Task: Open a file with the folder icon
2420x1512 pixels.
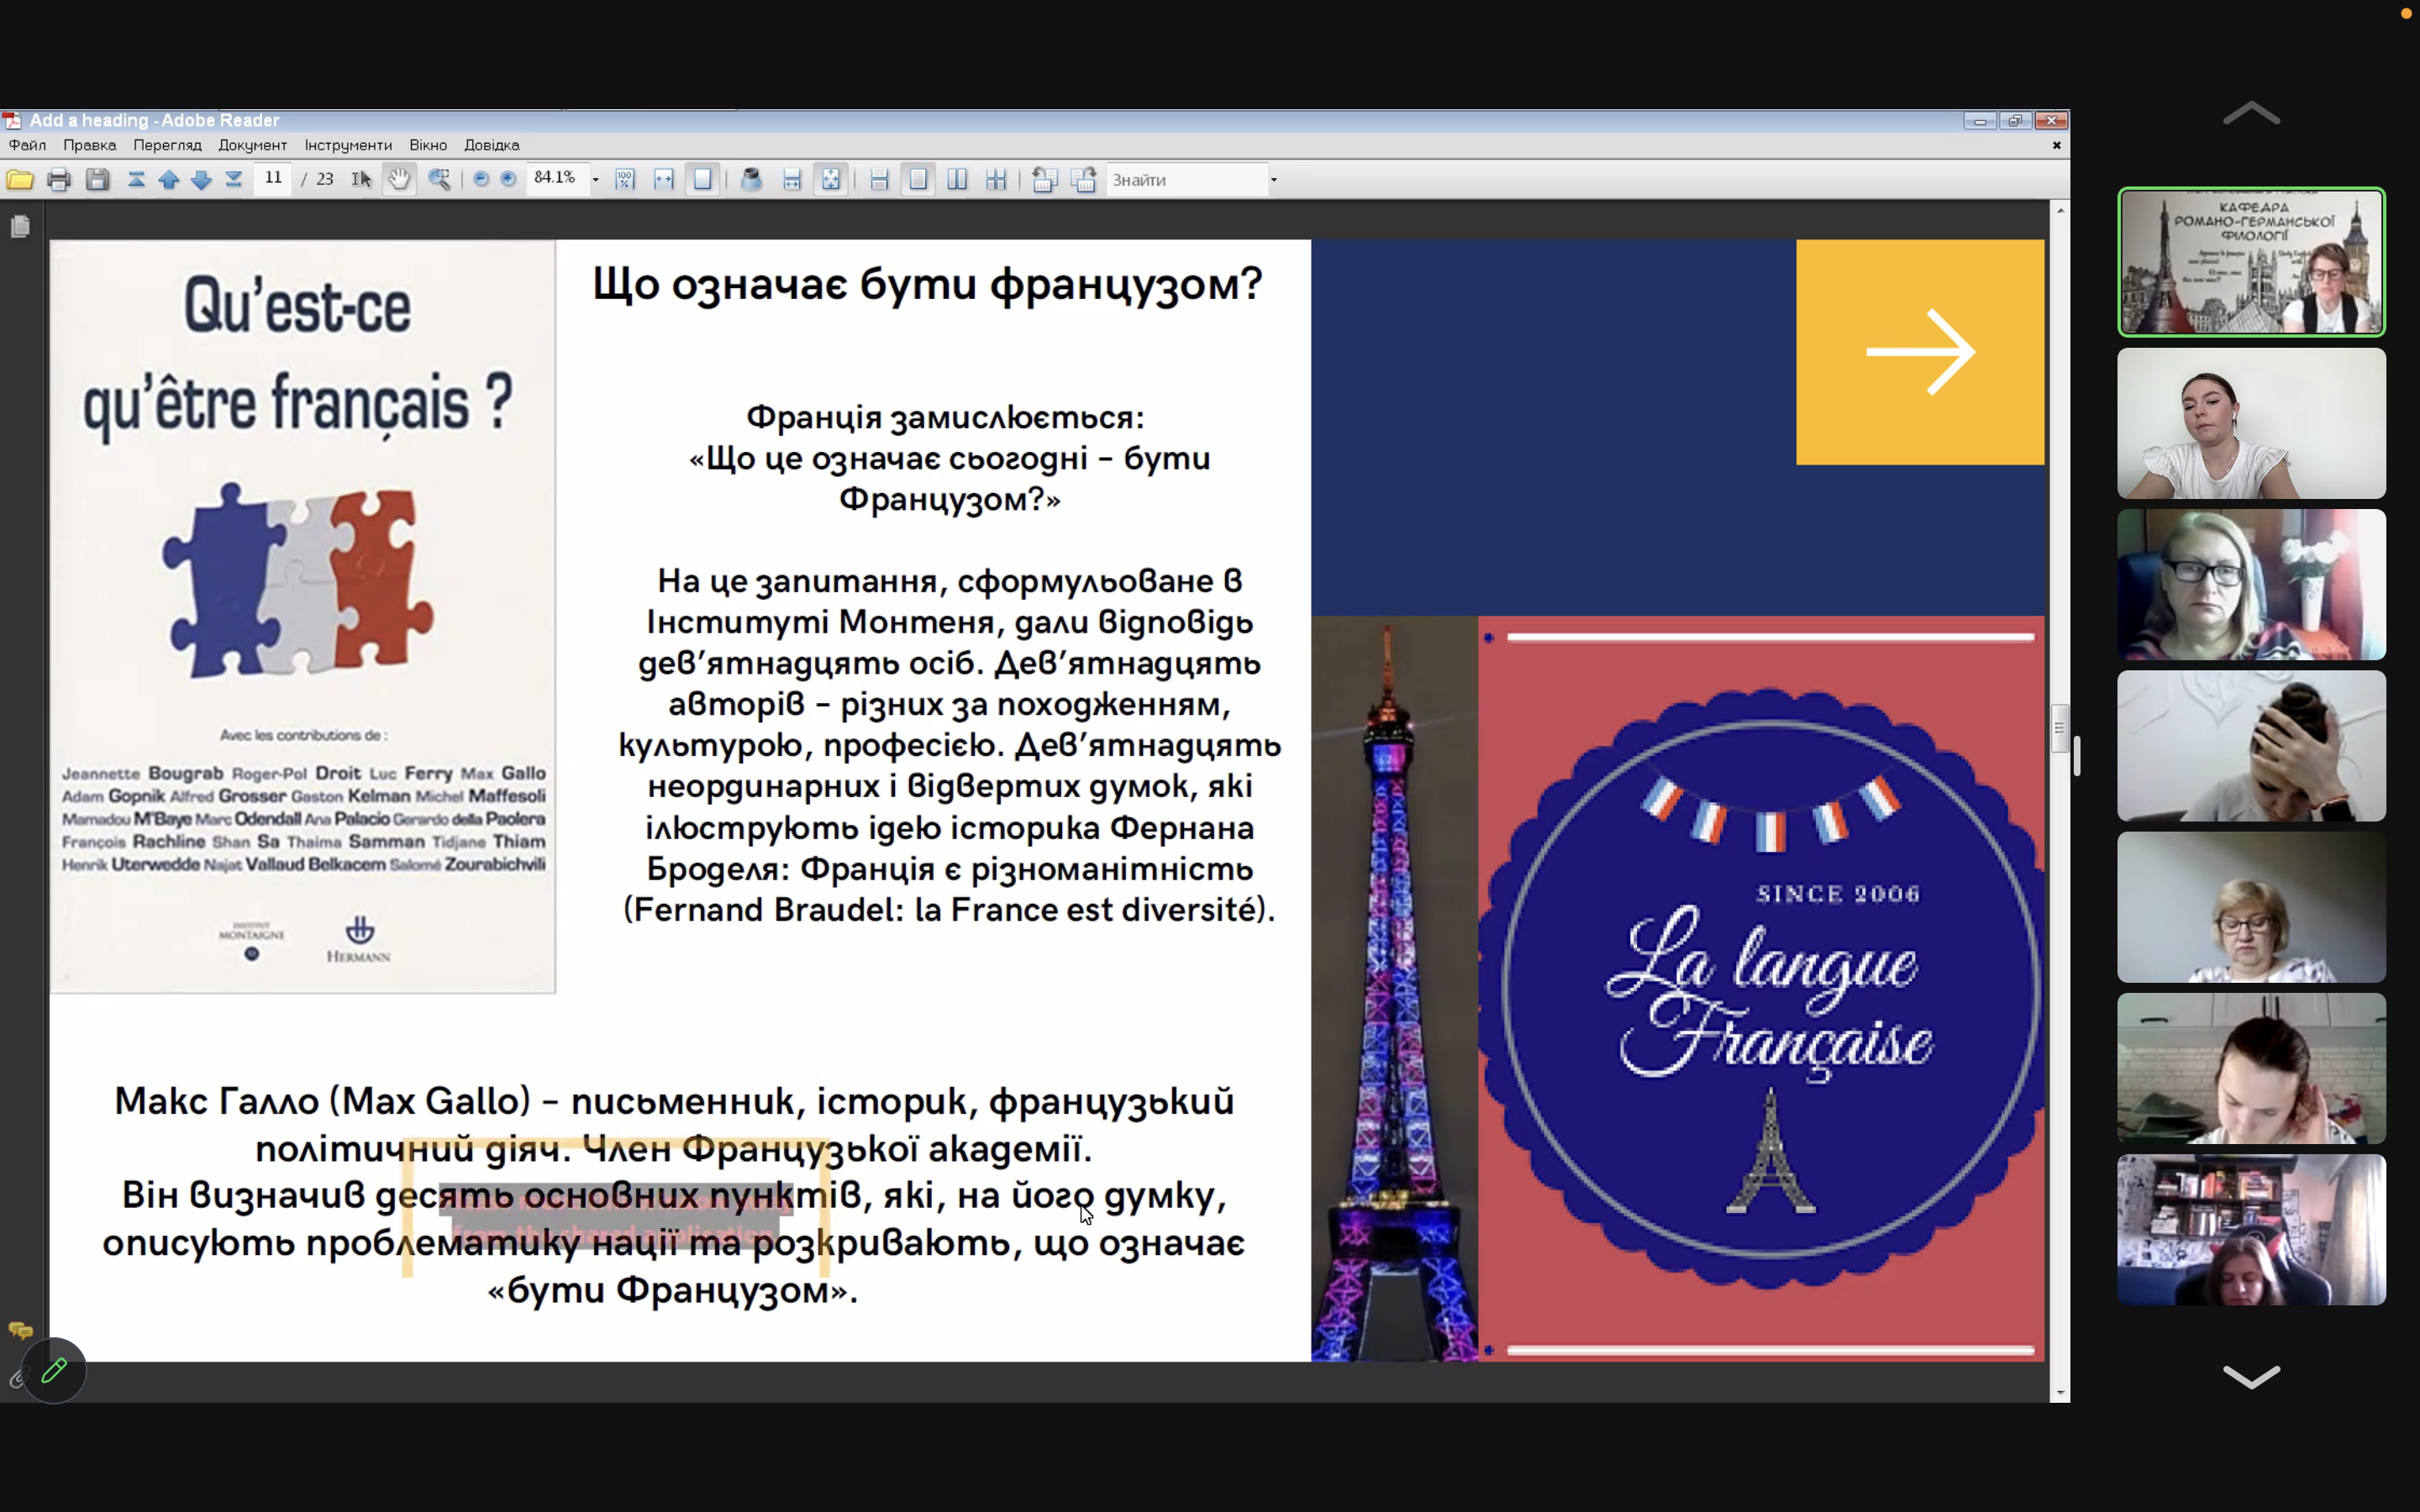Action: [19, 179]
